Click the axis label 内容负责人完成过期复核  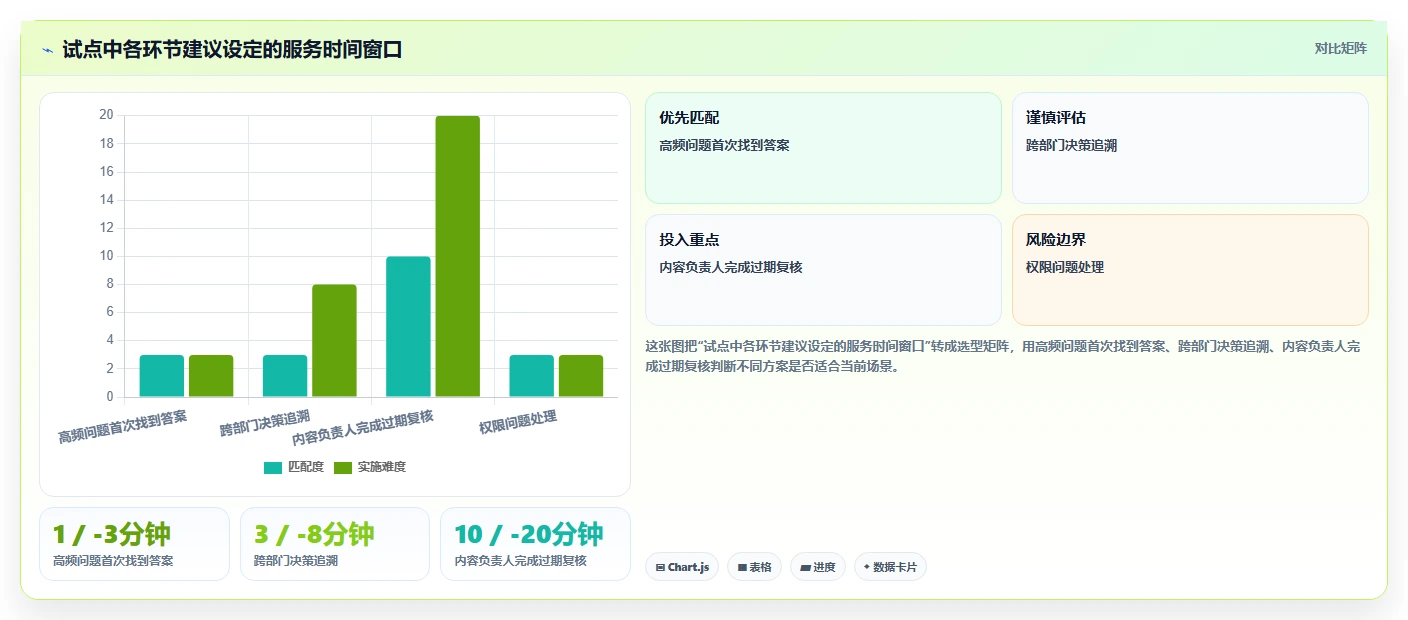coord(363,428)
